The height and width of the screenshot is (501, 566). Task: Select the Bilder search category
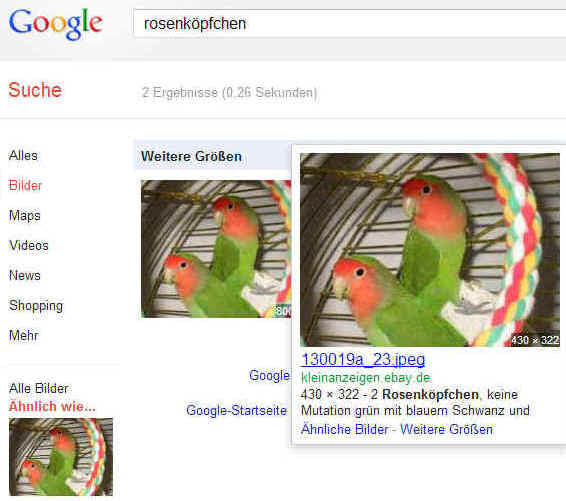click(25, 186)
